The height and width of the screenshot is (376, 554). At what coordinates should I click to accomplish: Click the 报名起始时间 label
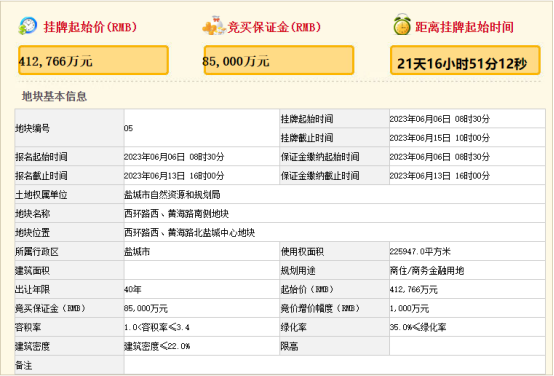(41, 157)
